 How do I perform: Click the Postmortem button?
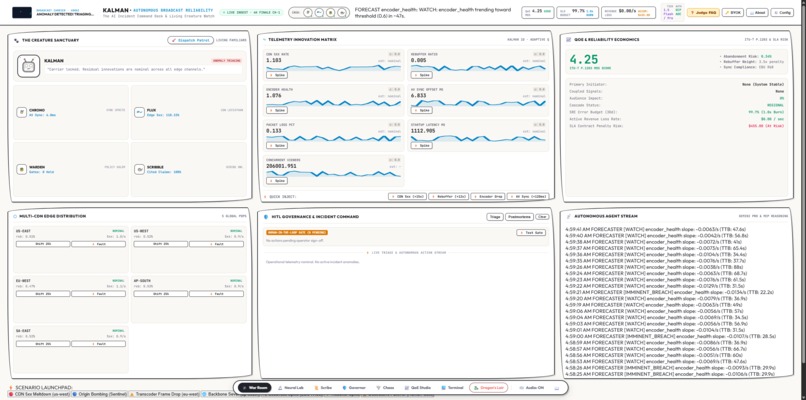[520, 217]
